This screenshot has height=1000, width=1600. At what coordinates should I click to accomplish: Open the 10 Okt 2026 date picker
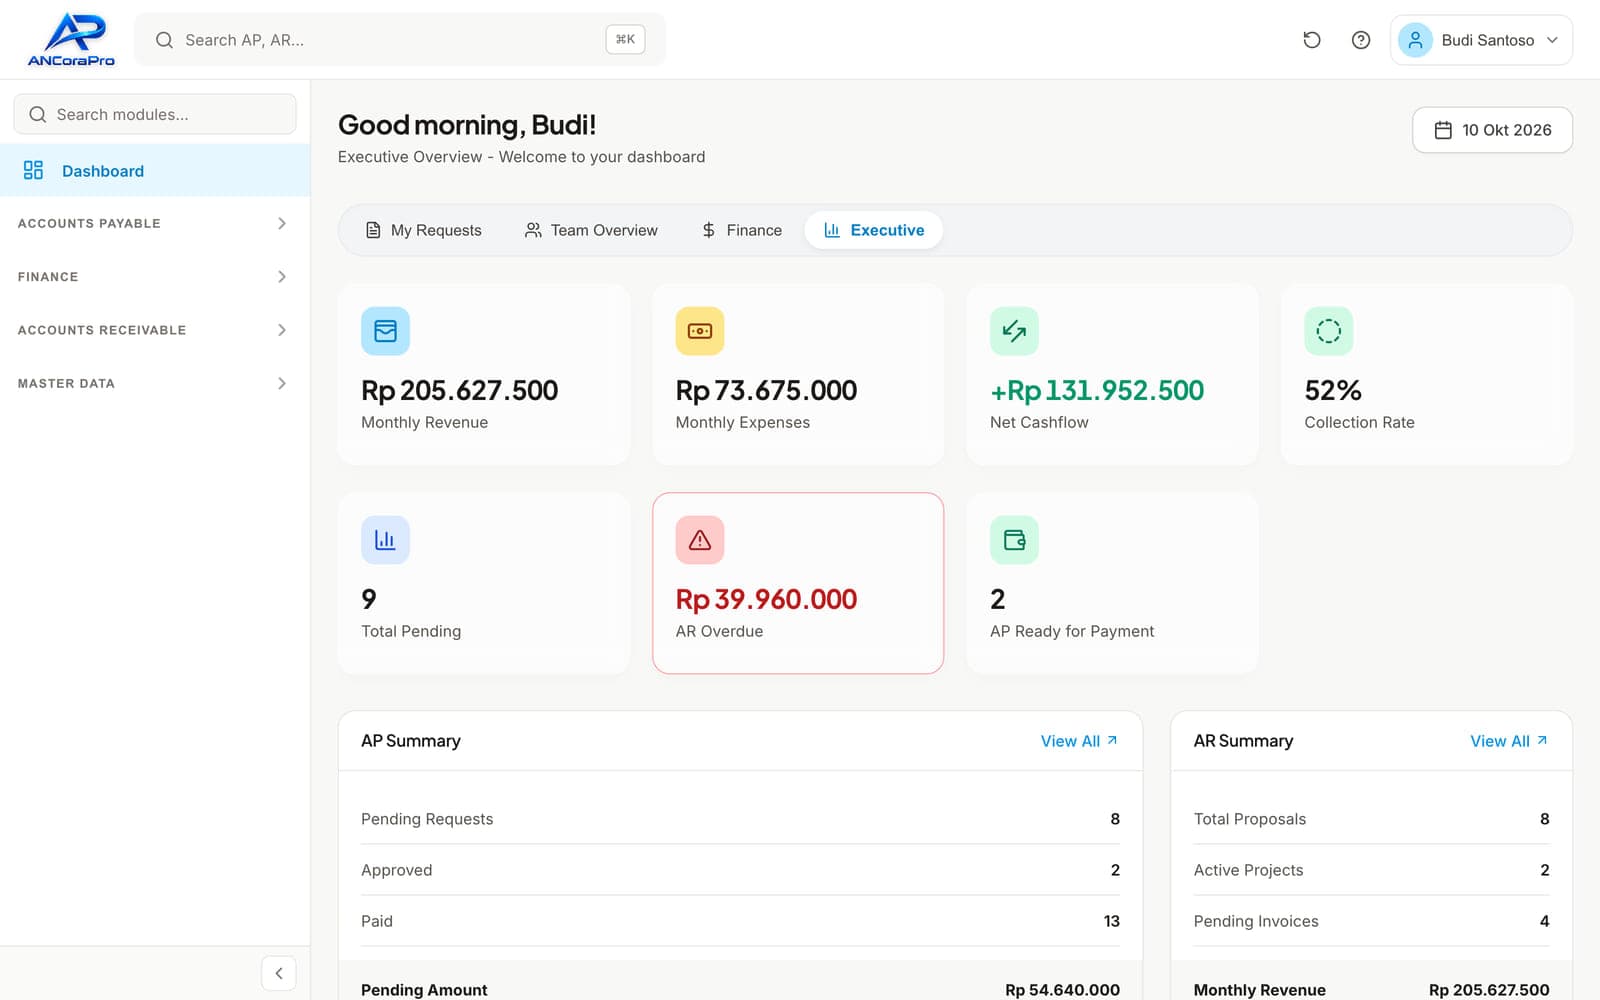pos(1492,130)
